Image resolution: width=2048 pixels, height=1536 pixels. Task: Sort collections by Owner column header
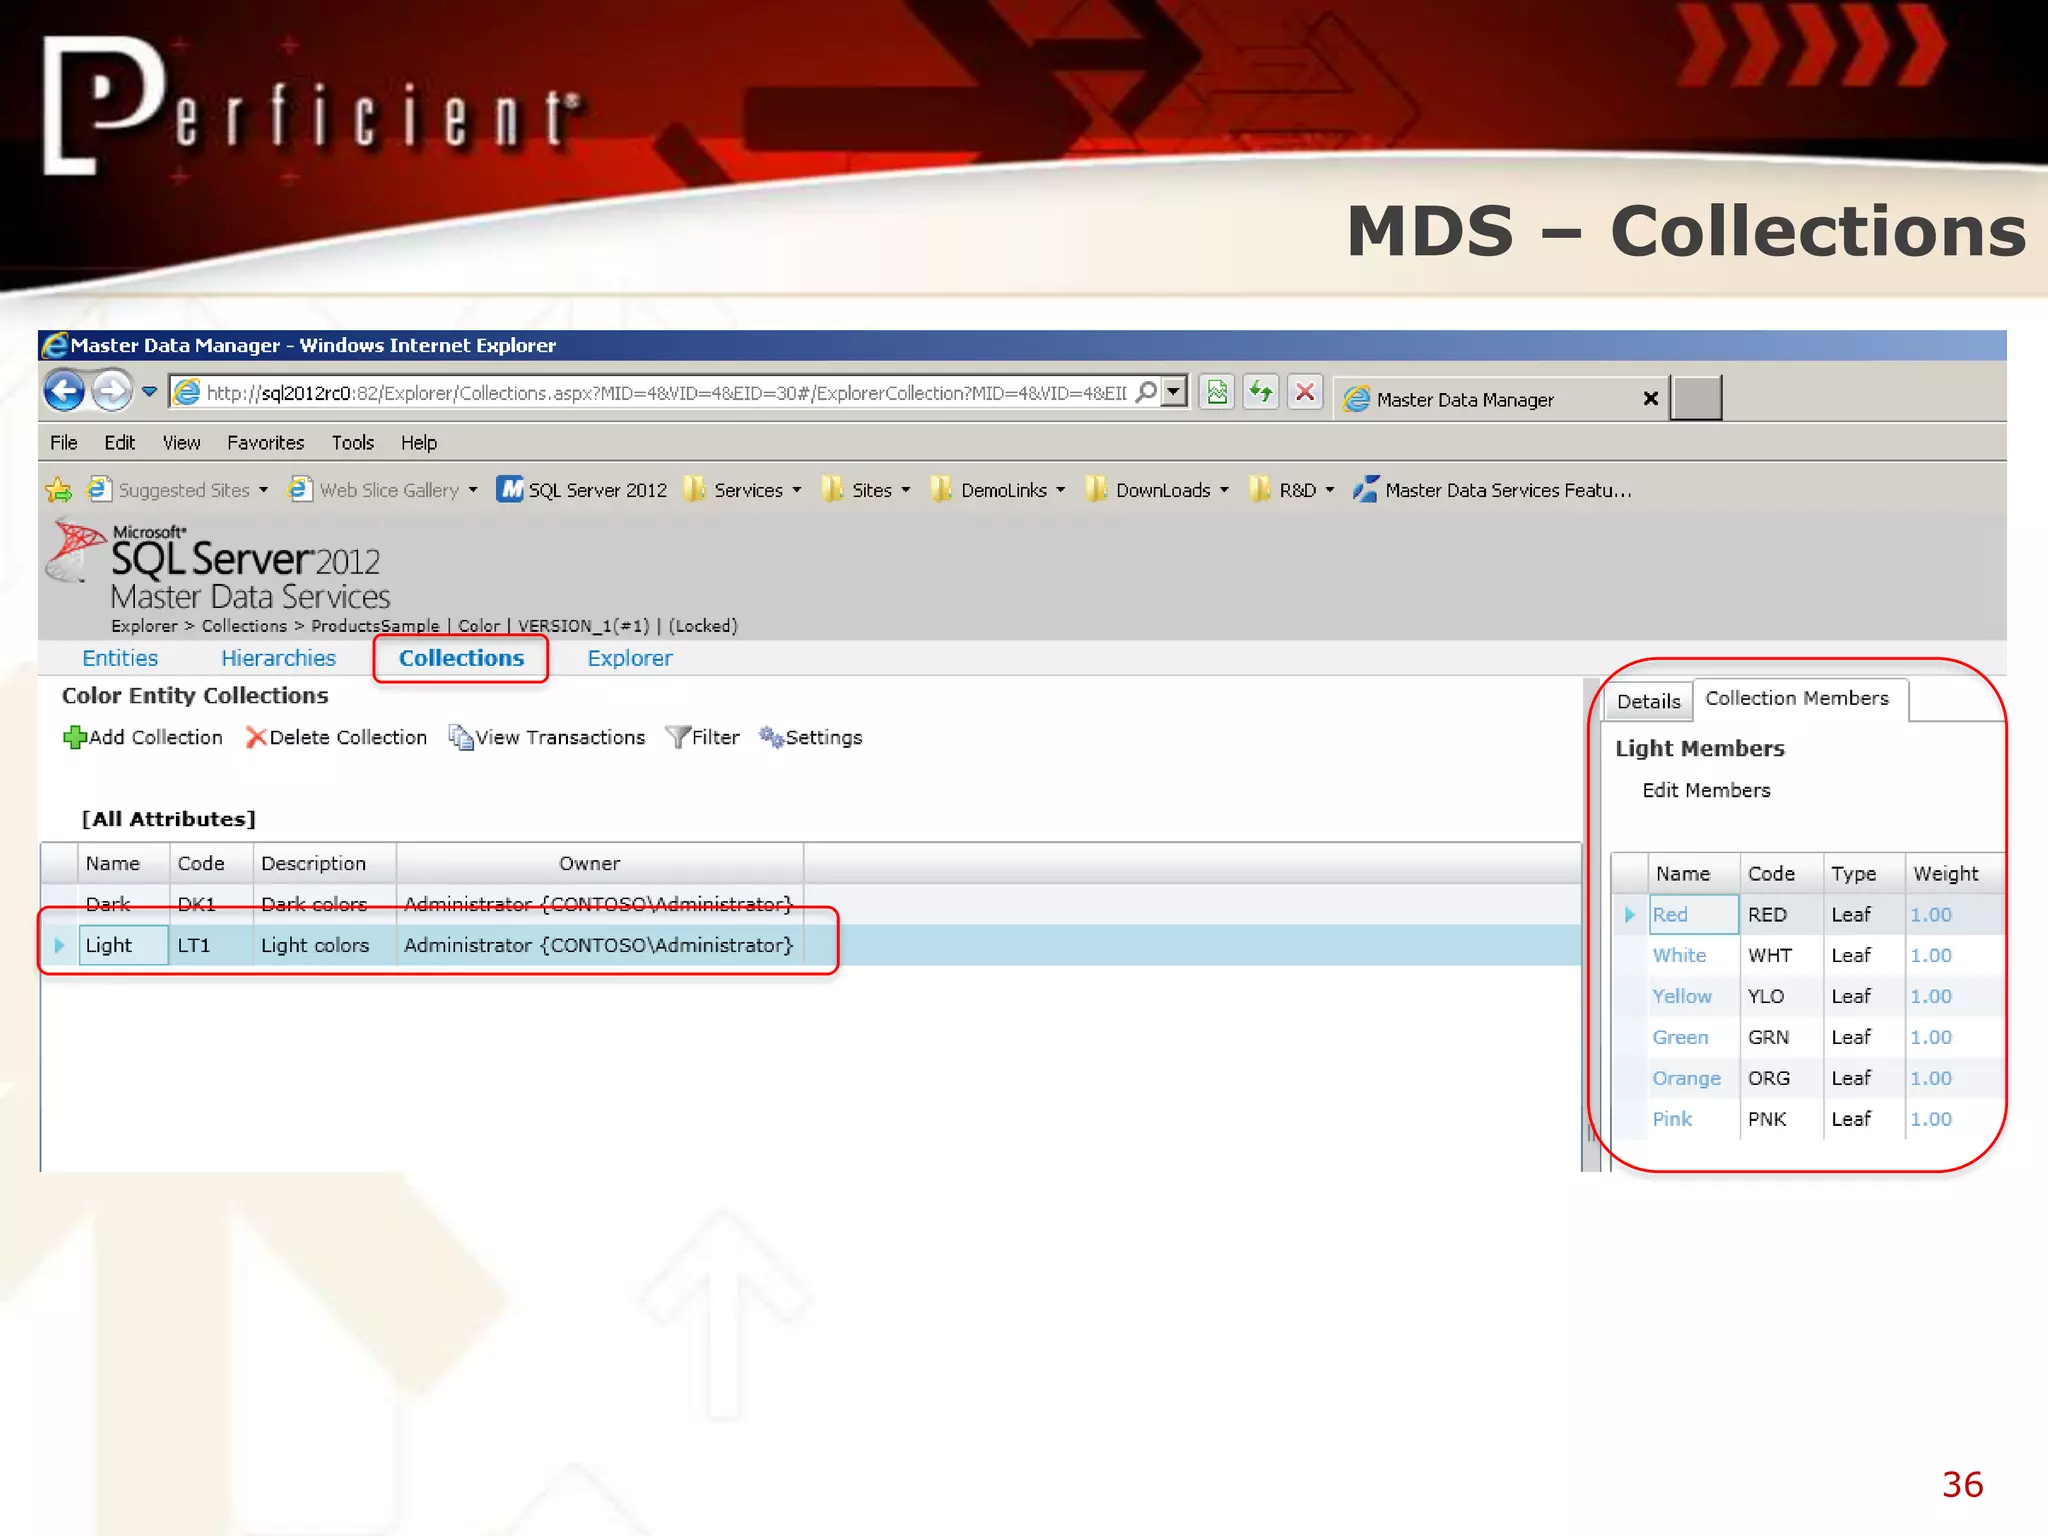[600, 863]
